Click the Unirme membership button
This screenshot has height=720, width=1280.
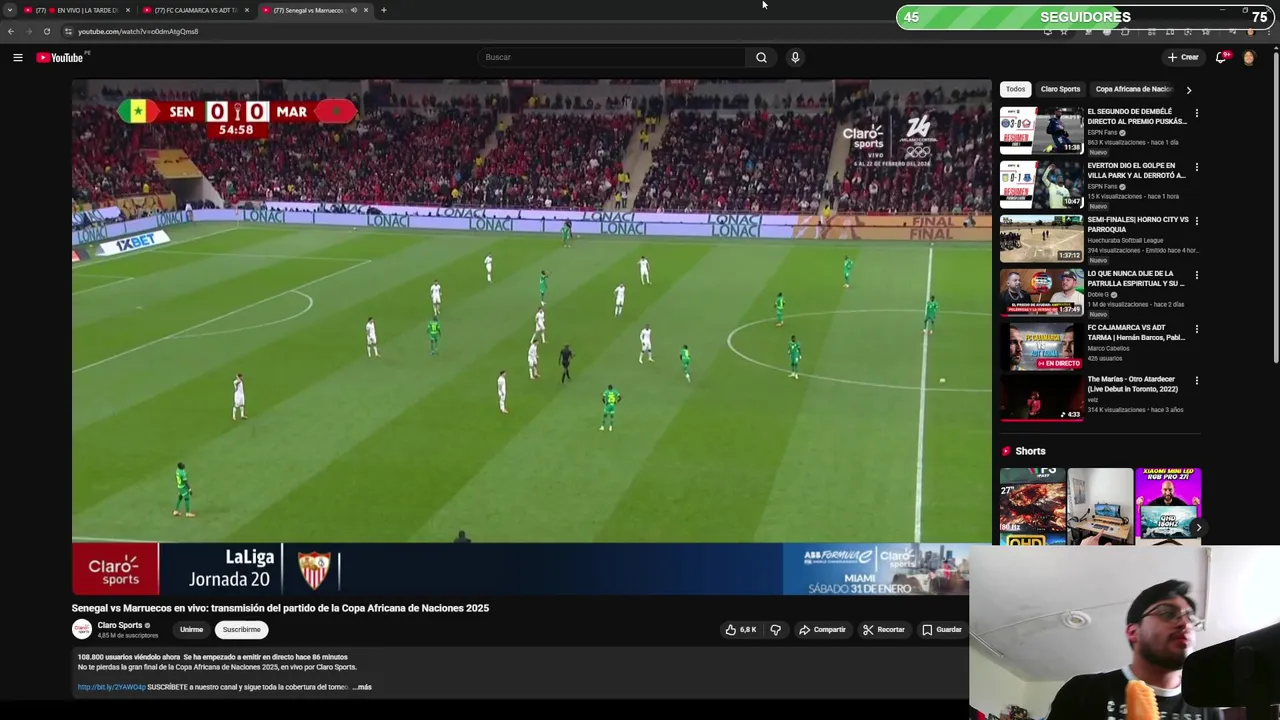click(x=191, y=630)
